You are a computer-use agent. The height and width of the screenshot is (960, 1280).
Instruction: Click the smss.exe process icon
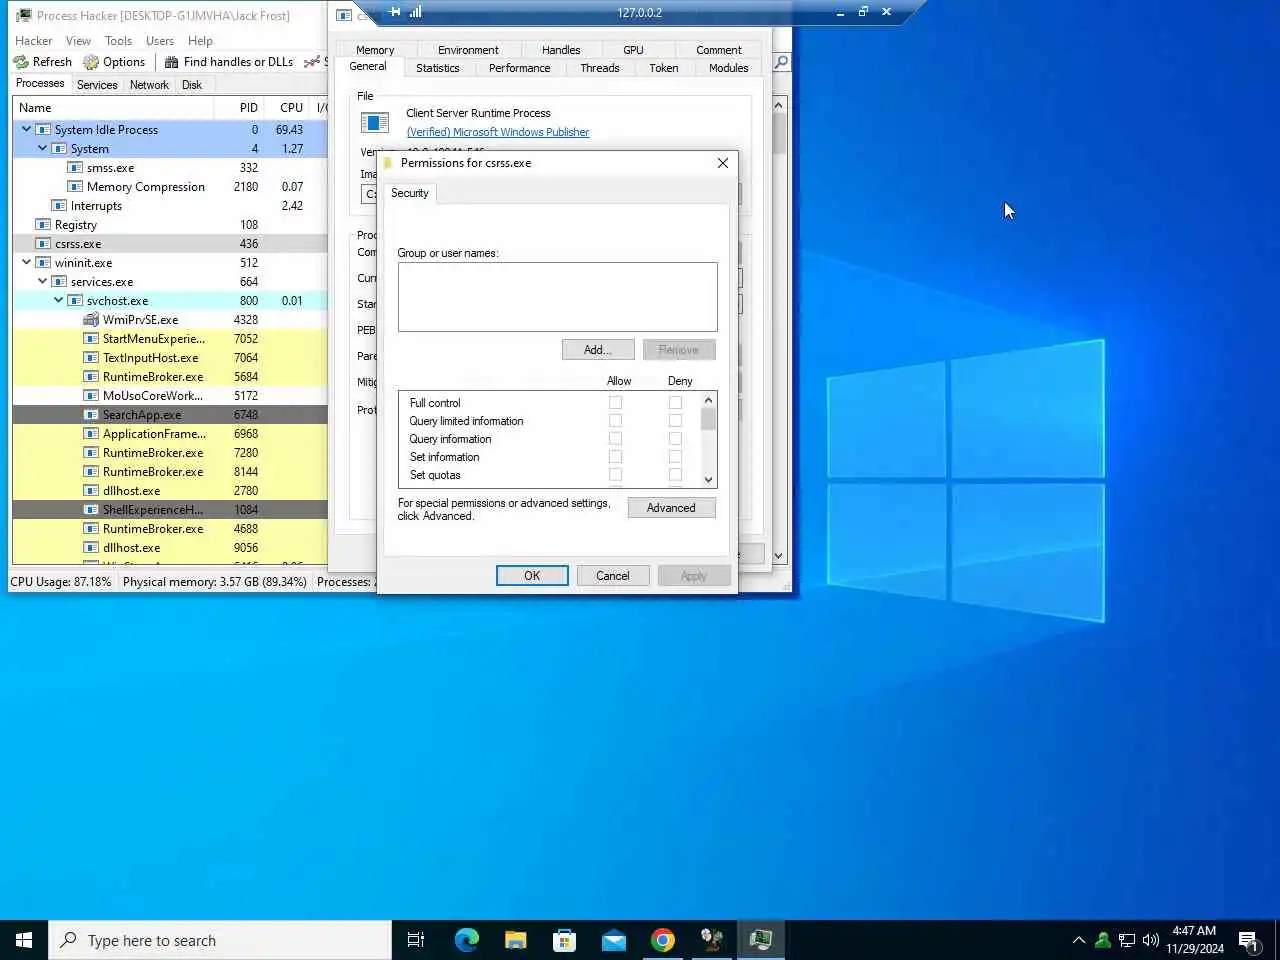click(75, 168)
